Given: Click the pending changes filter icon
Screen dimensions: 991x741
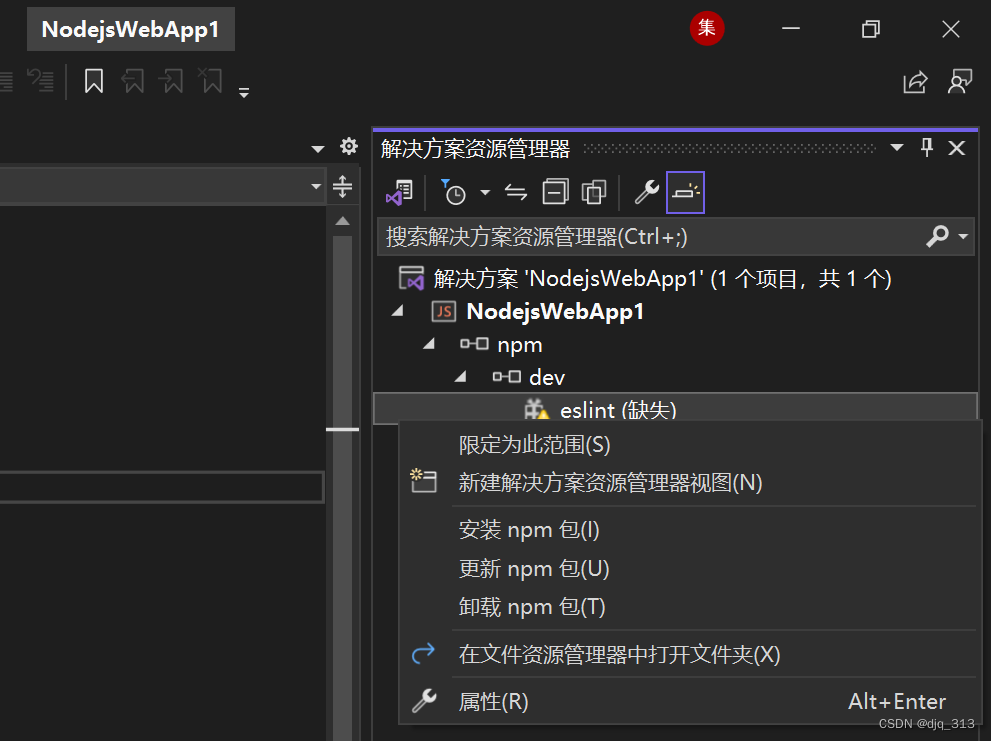Looking at the screenshot, I should click(x=453, y=192).
